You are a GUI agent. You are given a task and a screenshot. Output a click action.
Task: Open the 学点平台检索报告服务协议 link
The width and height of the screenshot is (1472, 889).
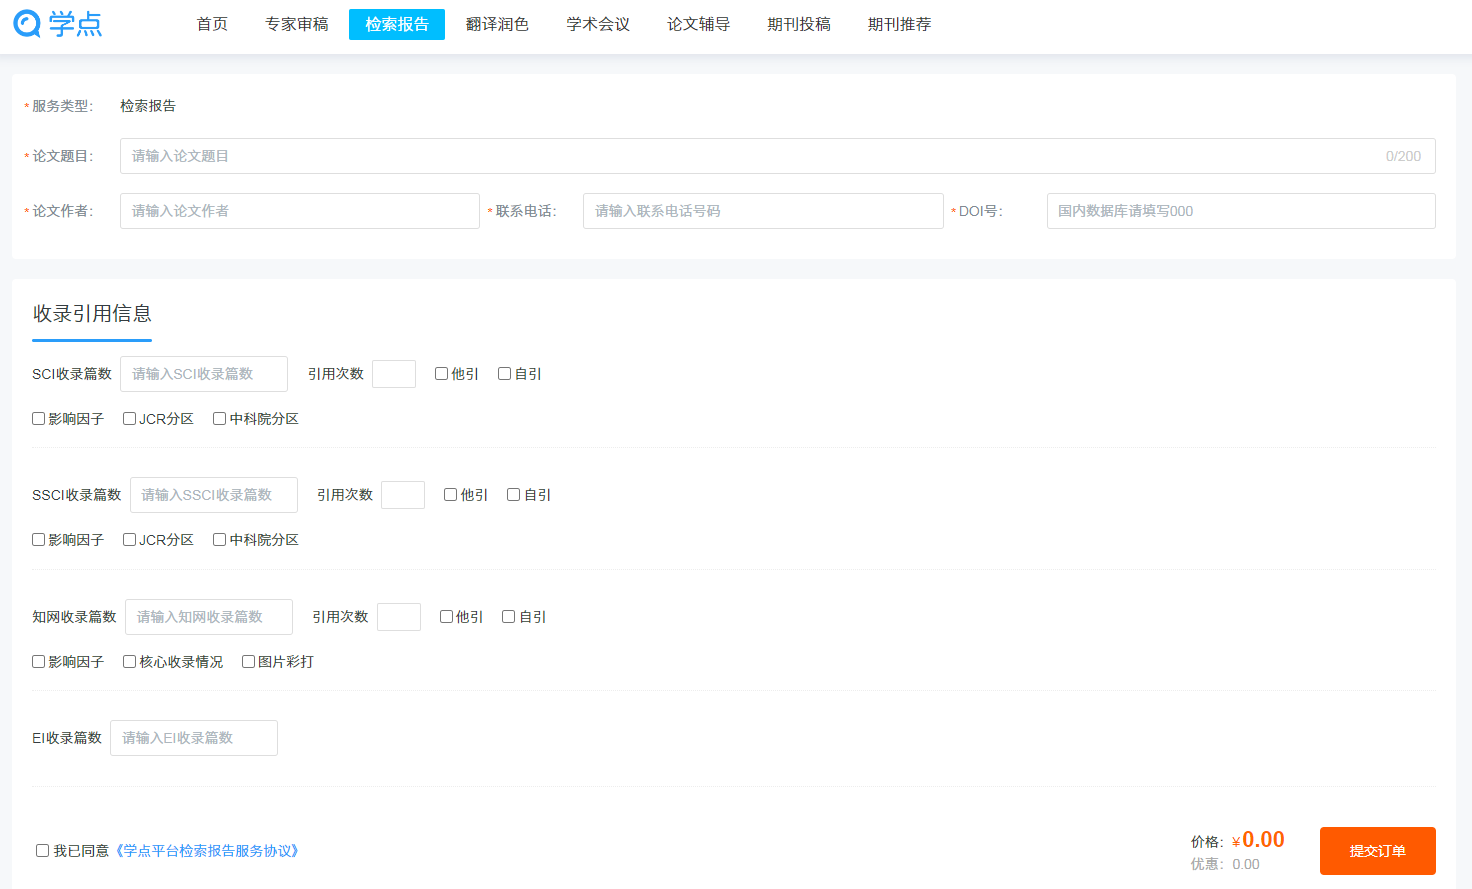[x=206, y=851]
